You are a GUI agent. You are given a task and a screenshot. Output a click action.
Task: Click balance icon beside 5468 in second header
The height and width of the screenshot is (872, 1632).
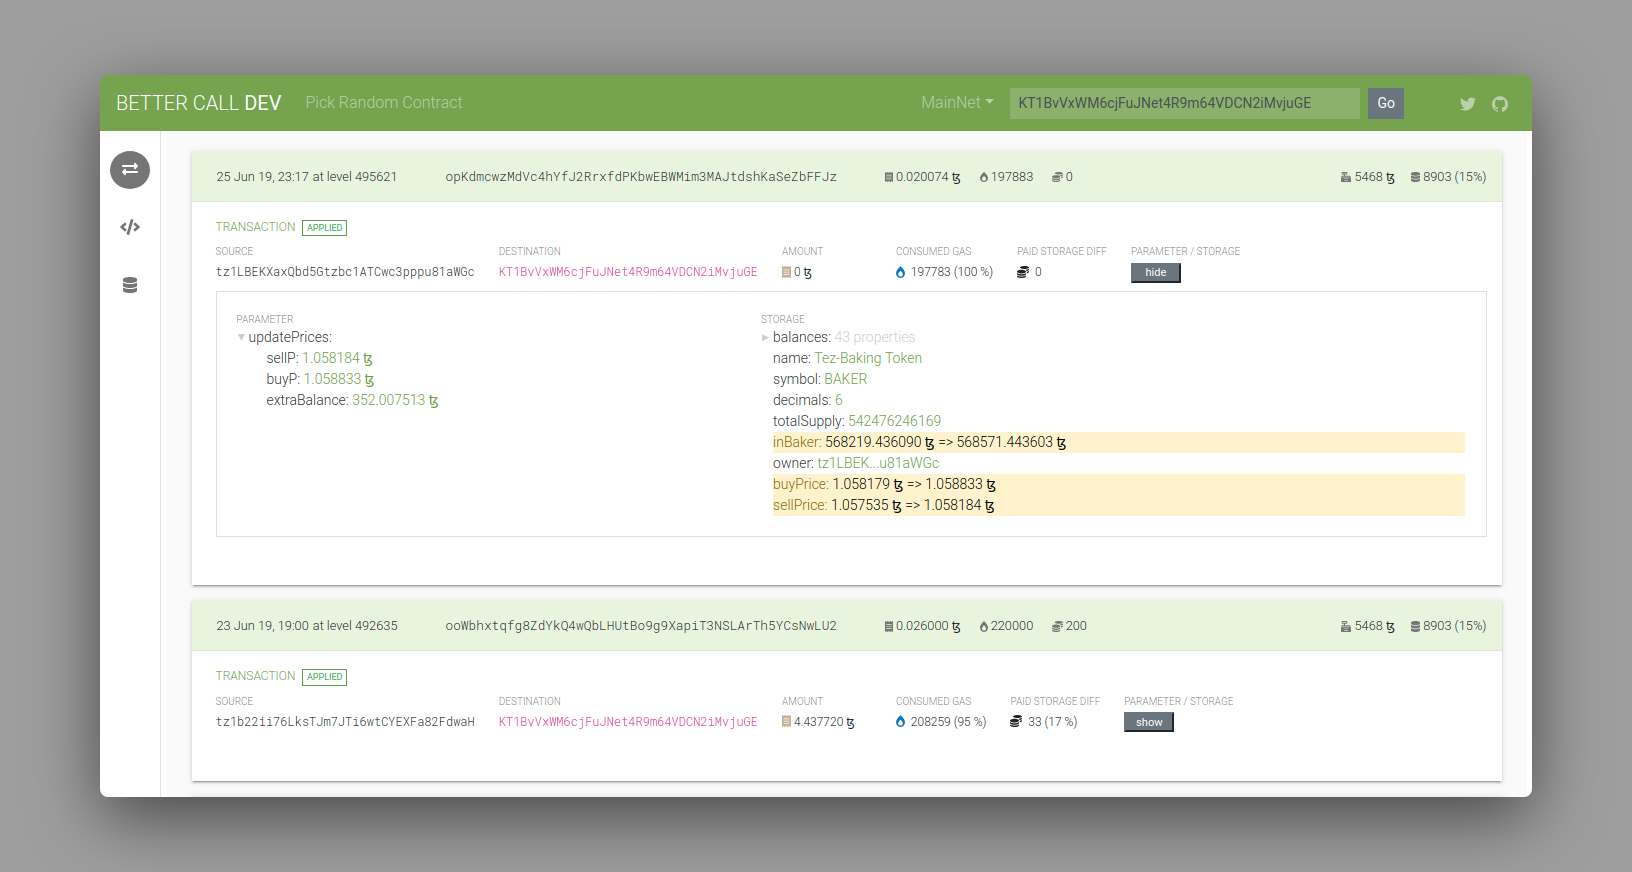coord(1346,626)
